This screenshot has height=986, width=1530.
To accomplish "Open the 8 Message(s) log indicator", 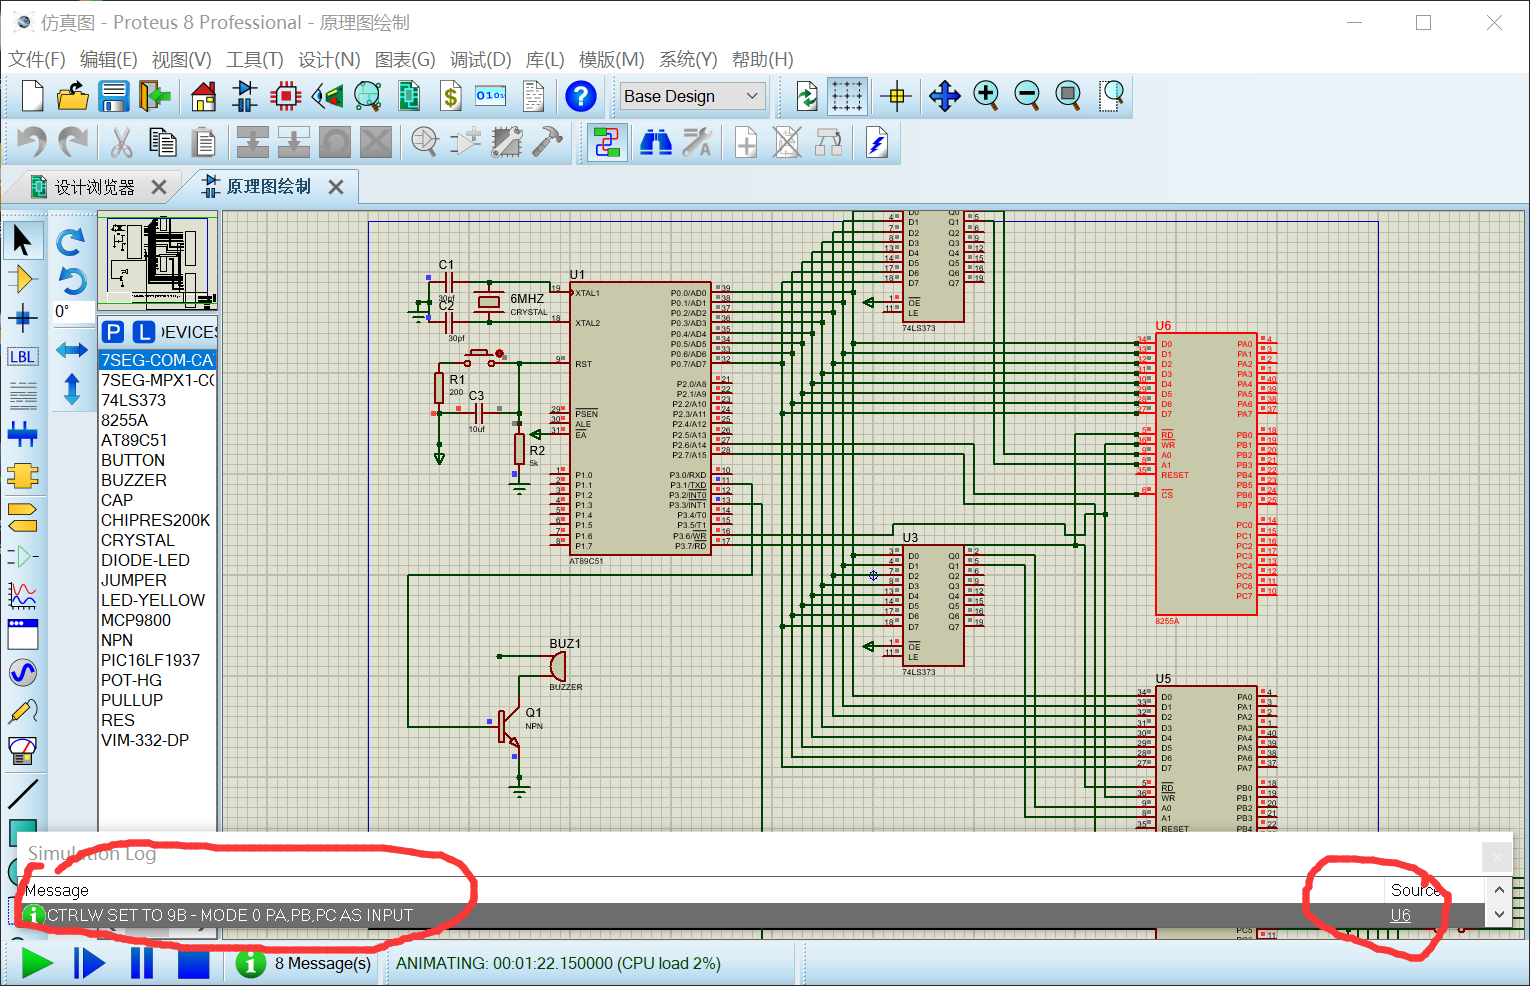I will click(x=304, y=963).
